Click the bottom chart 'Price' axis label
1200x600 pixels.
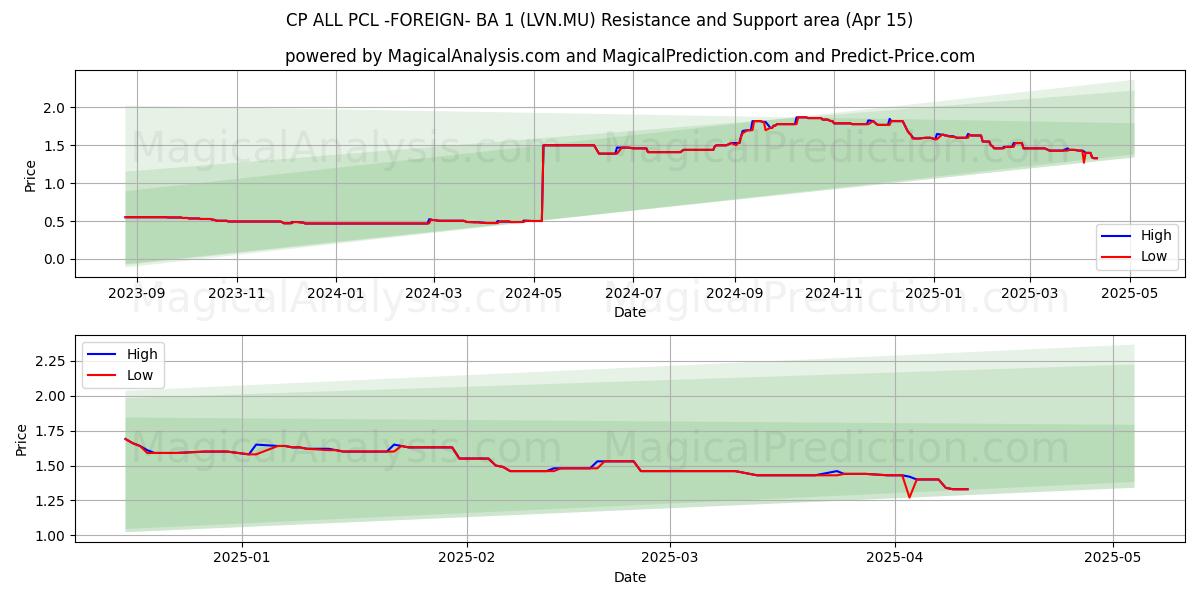tap(22, 439)
